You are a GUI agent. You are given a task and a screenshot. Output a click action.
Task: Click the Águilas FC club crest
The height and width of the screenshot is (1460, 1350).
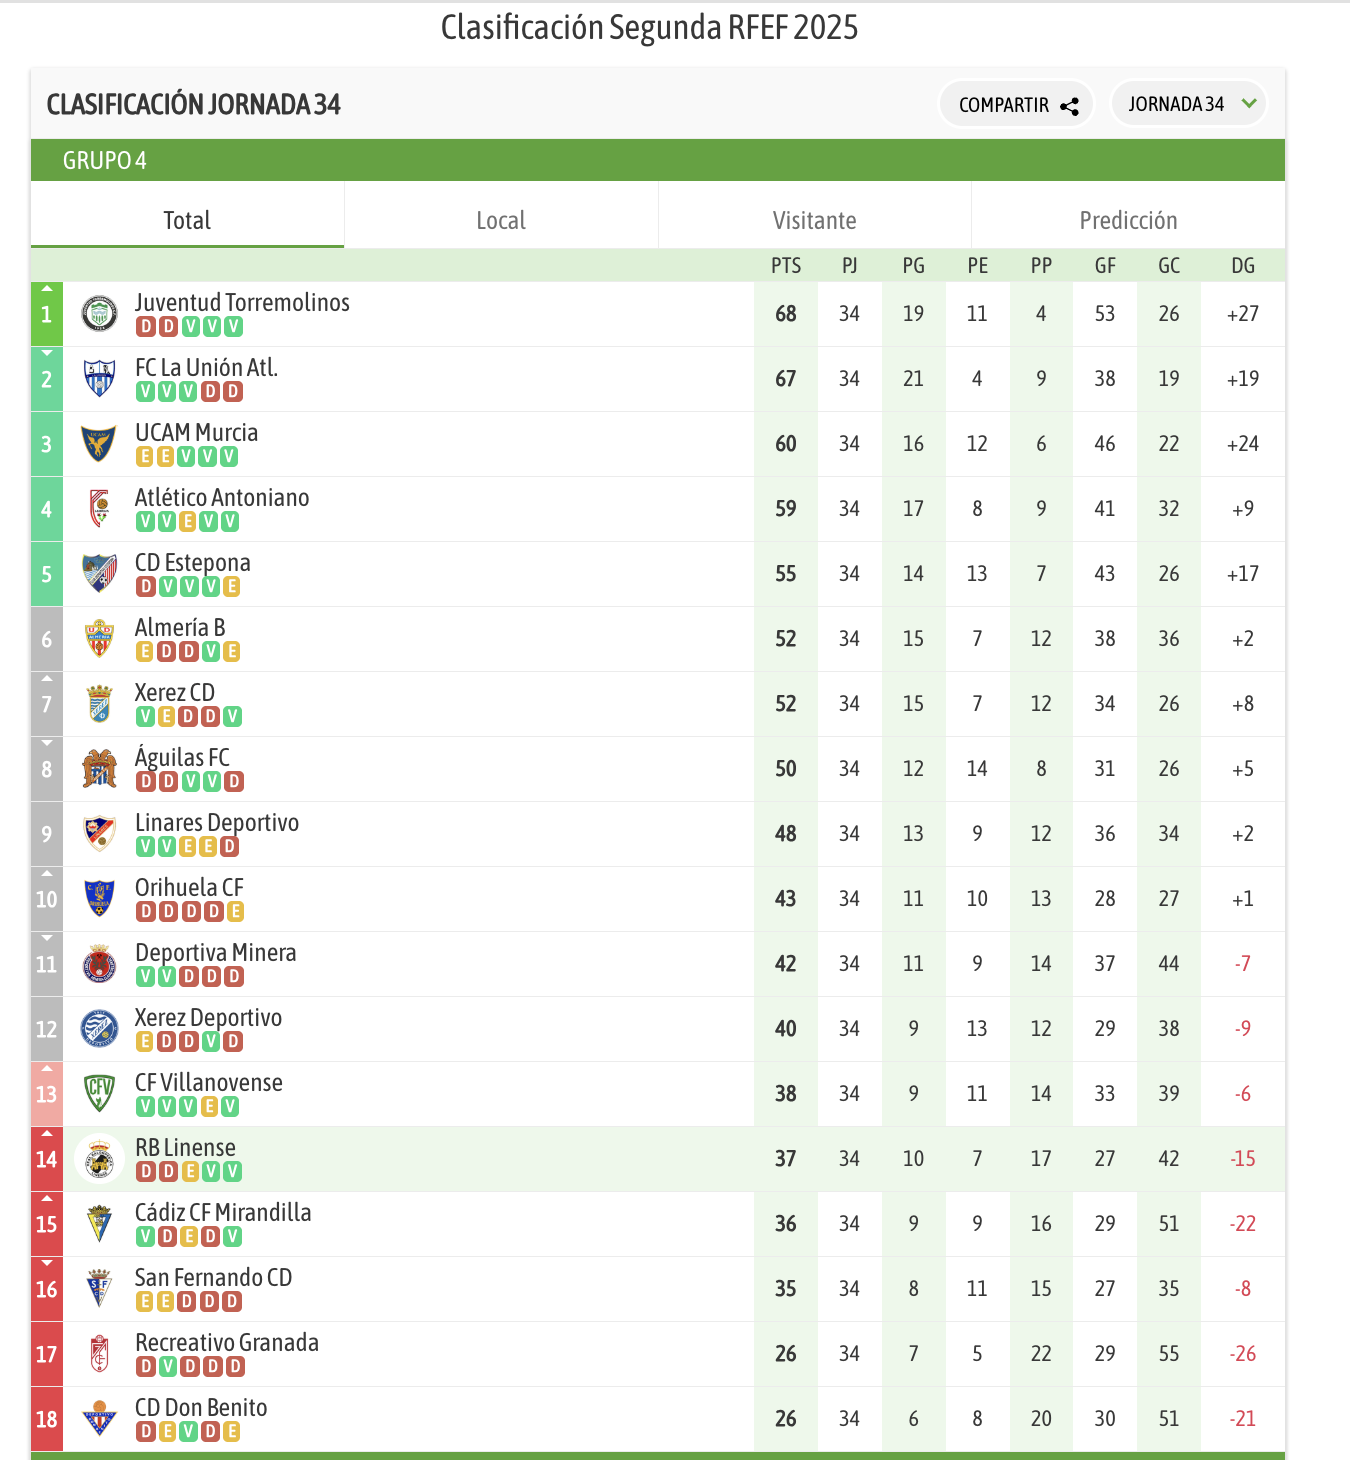(x=99, y=769)
